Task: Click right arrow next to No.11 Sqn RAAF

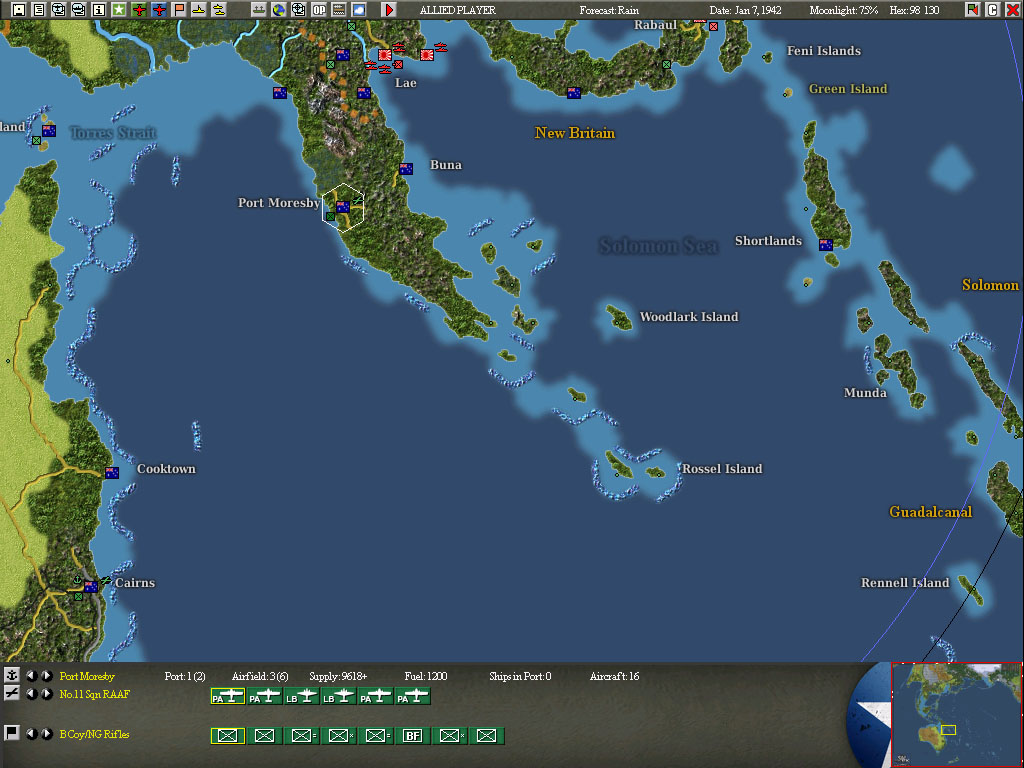Action: (x=46, y=694)
